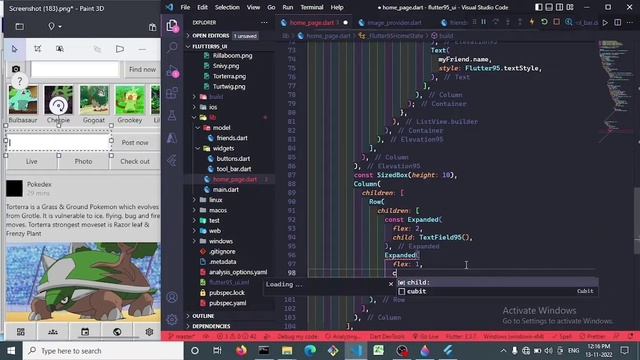
Task: Toggle the bottom panel layout icon
Action: 549,7
